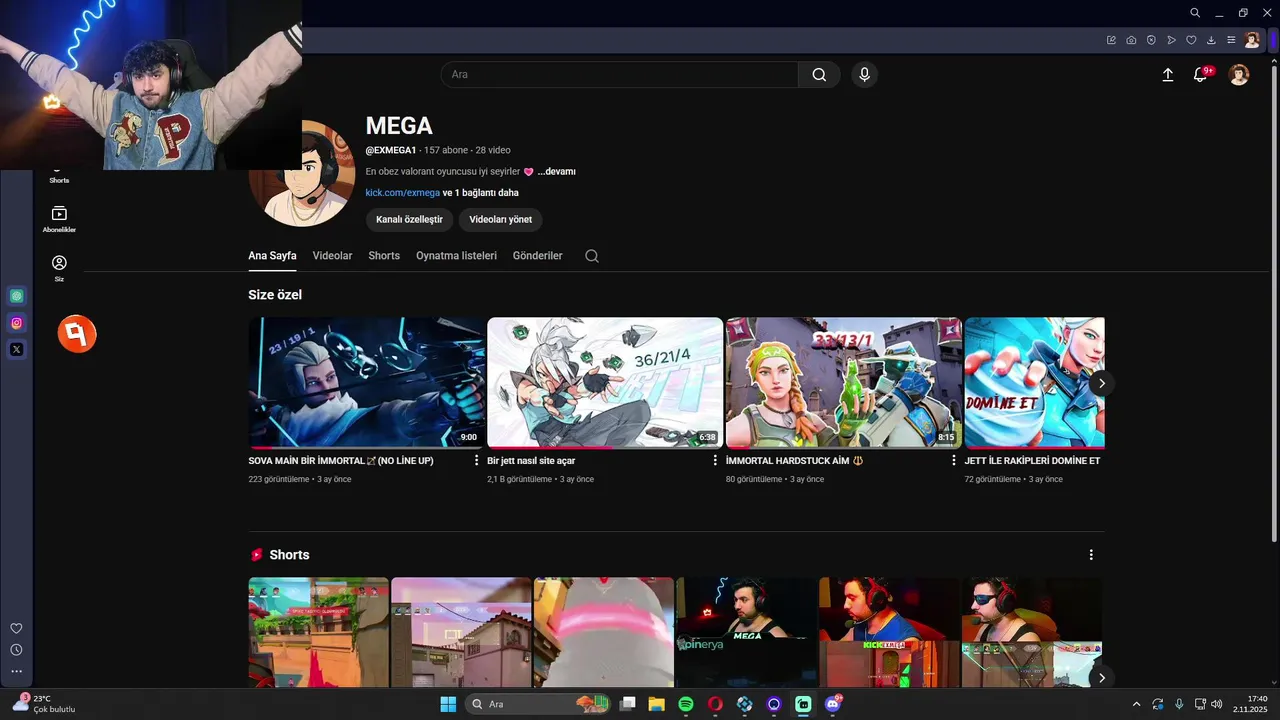Switch to the Videolar tab
Image resolution: width=1280 pixels, height=720 pixels.
[x=332, y=256]
